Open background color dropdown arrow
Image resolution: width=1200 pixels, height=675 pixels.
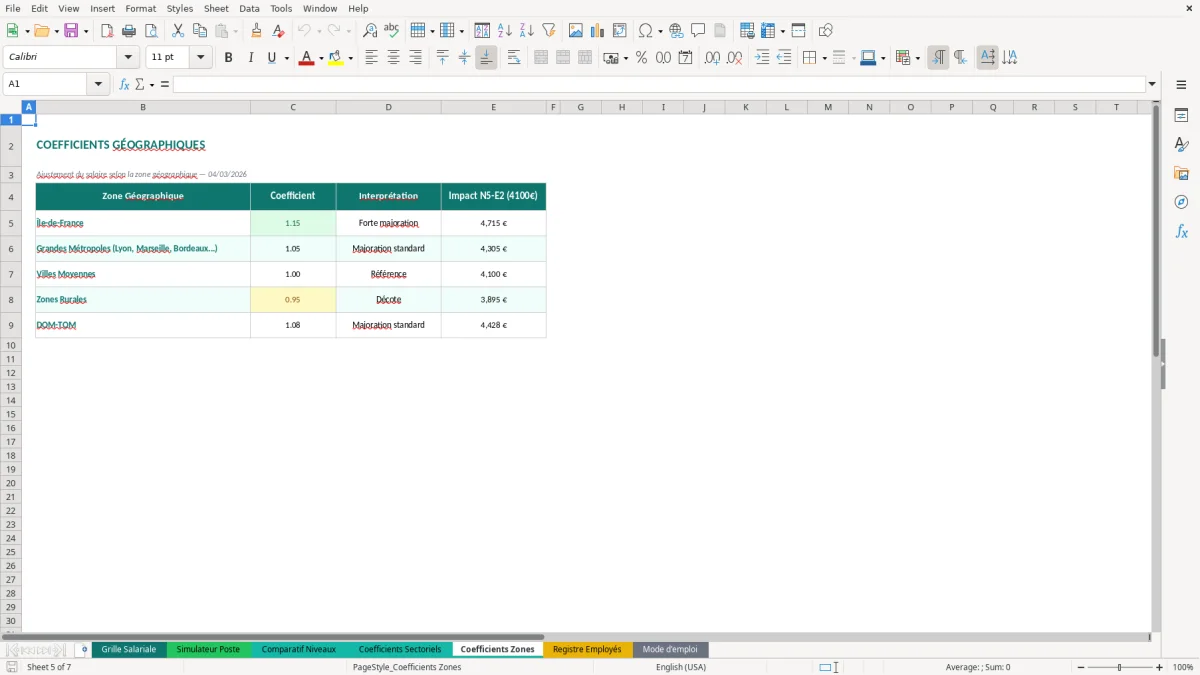click(350, 58)
